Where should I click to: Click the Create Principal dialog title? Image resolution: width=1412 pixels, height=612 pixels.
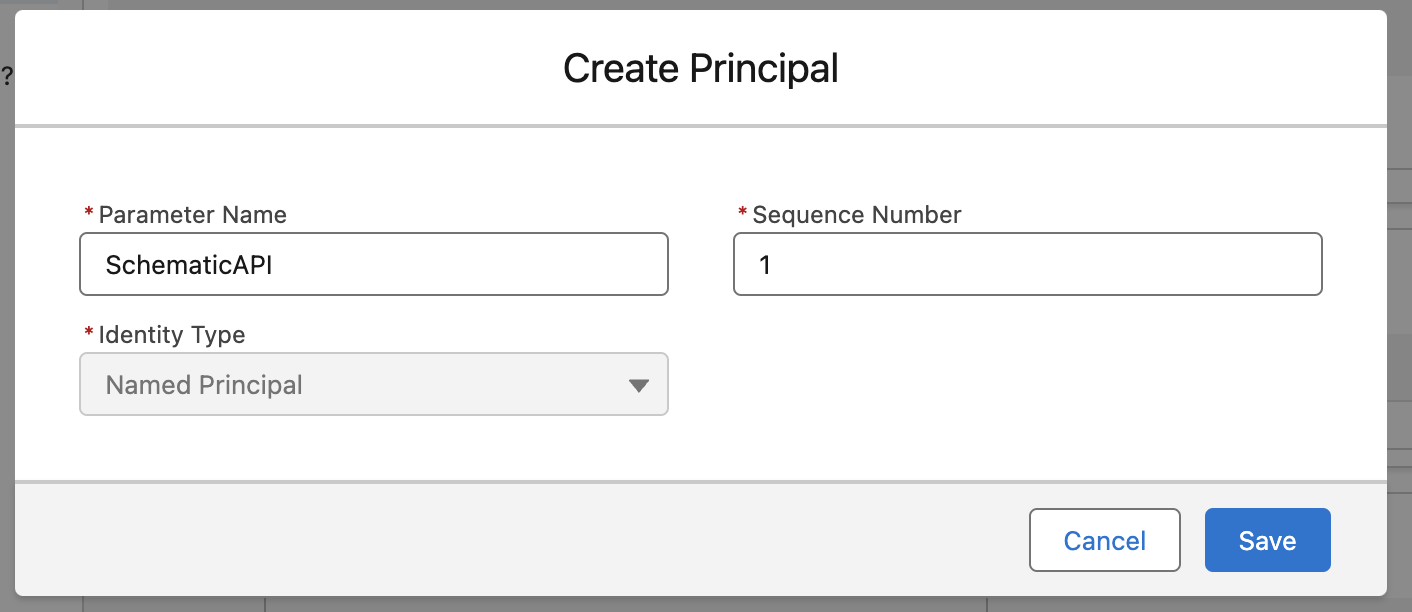[701, 68]
